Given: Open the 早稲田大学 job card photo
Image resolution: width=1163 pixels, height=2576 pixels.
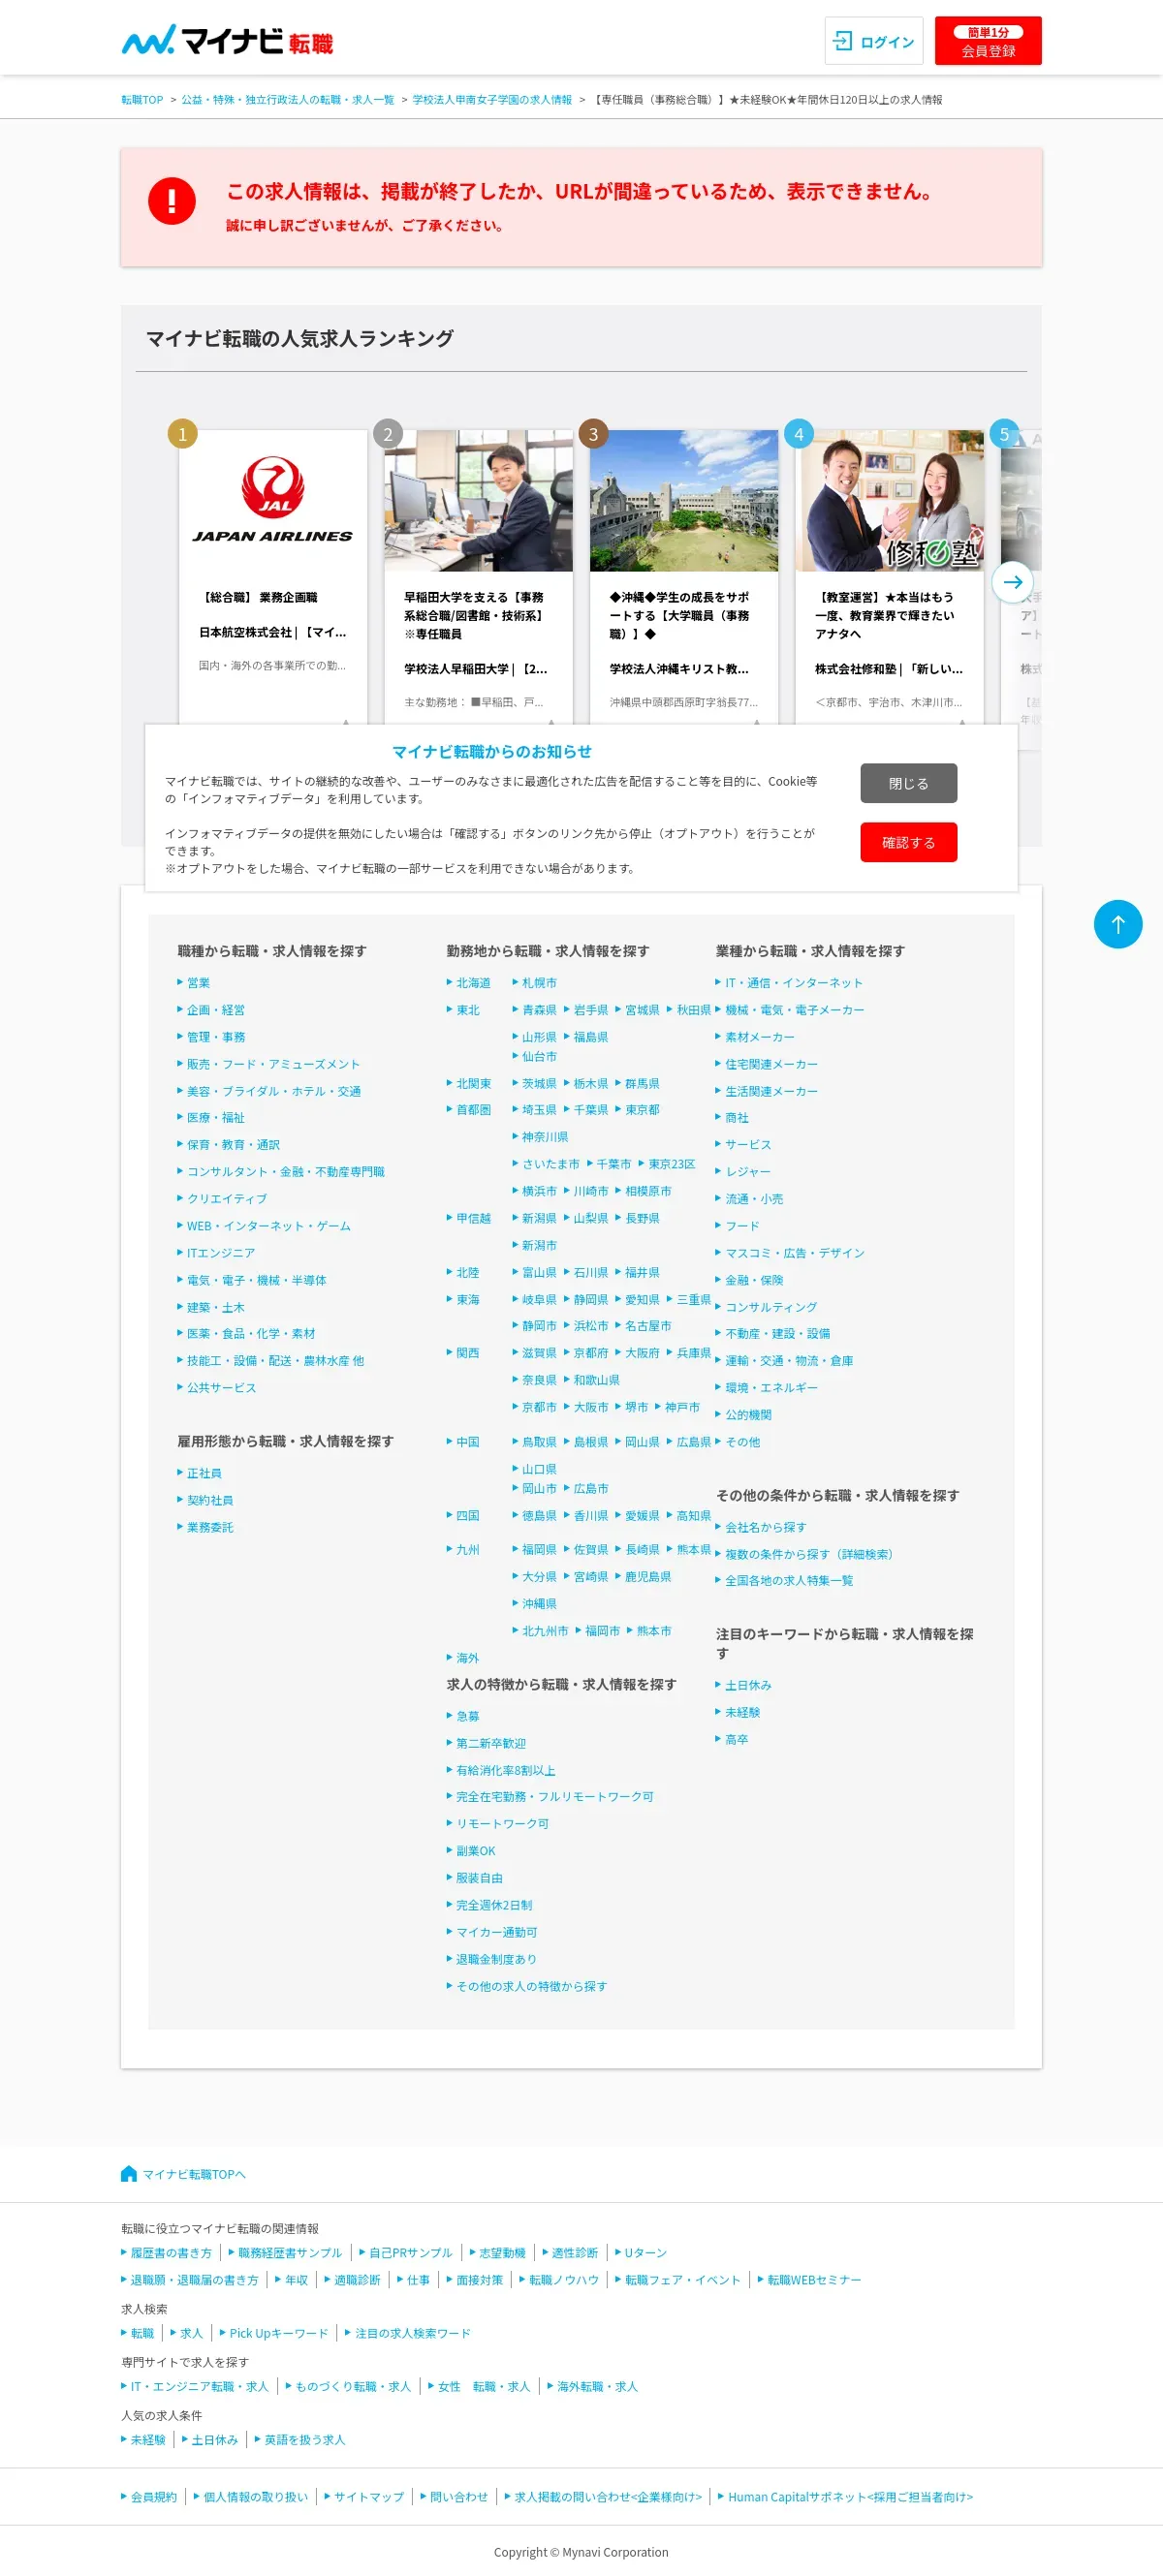Looking at the screenshot, I should point(478,501).
